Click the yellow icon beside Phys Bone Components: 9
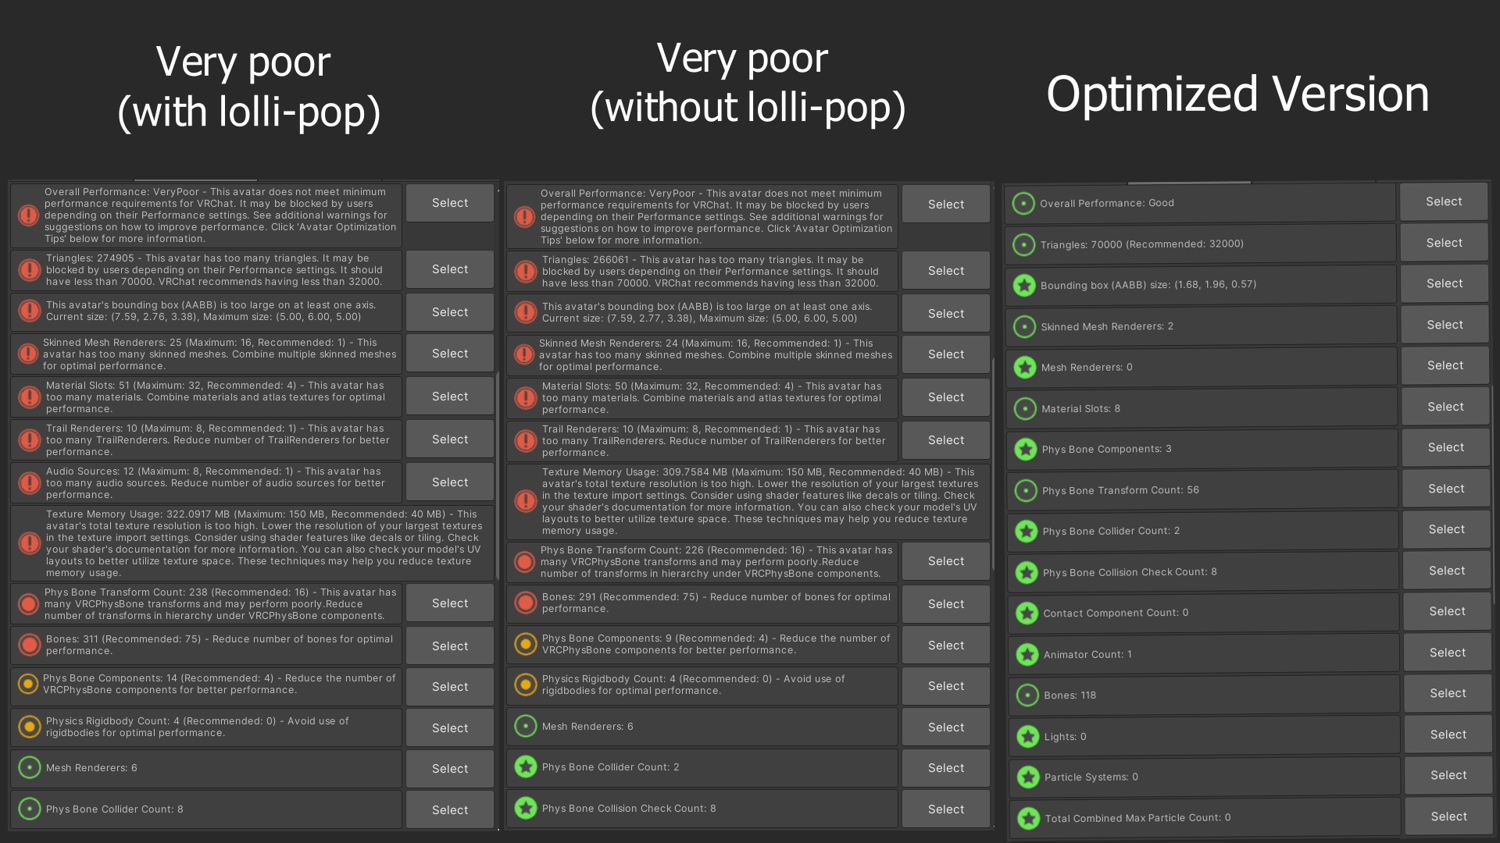Viewport: 1500px width, 843px height. coord(525,645)
